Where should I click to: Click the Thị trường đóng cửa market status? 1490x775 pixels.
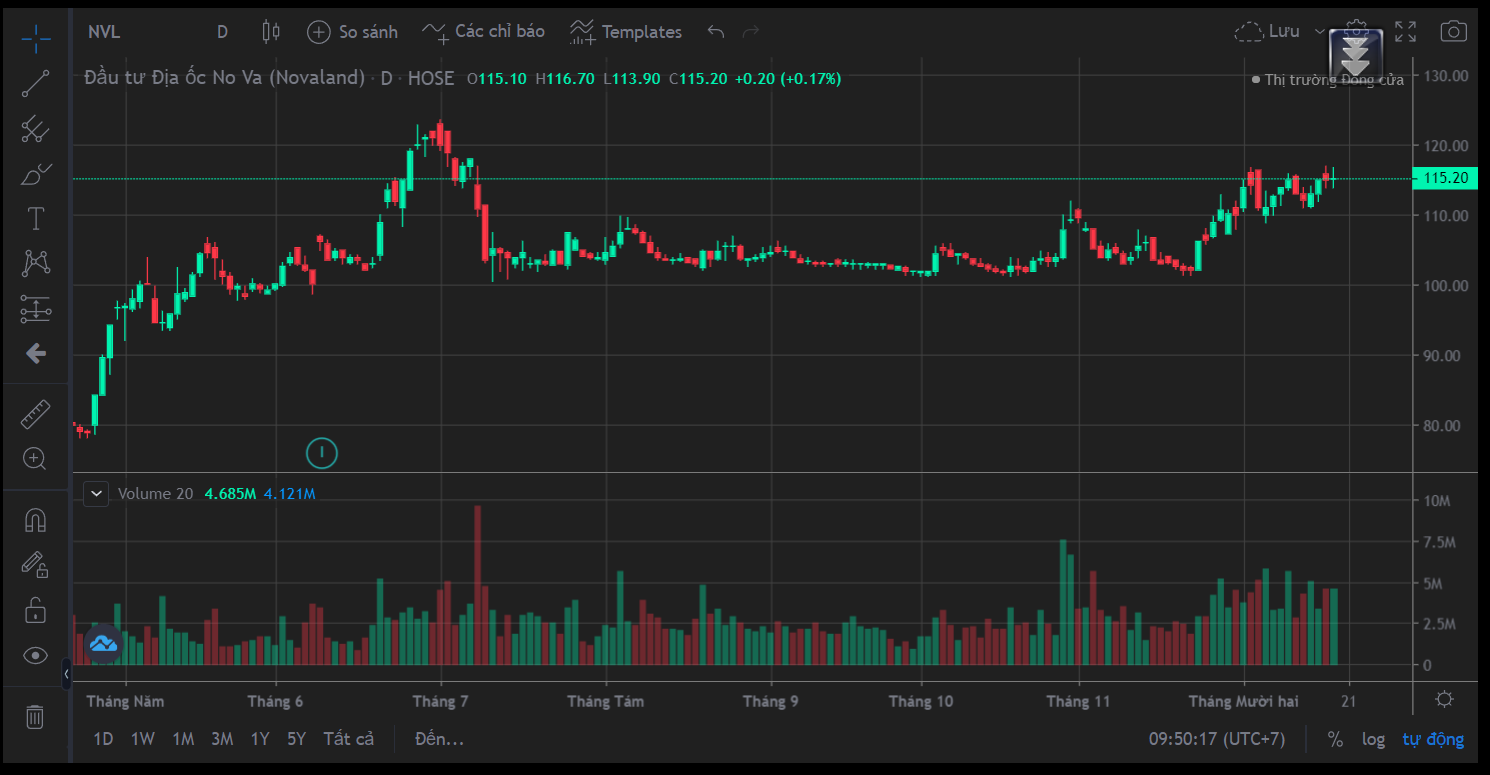coord(1328,80)
